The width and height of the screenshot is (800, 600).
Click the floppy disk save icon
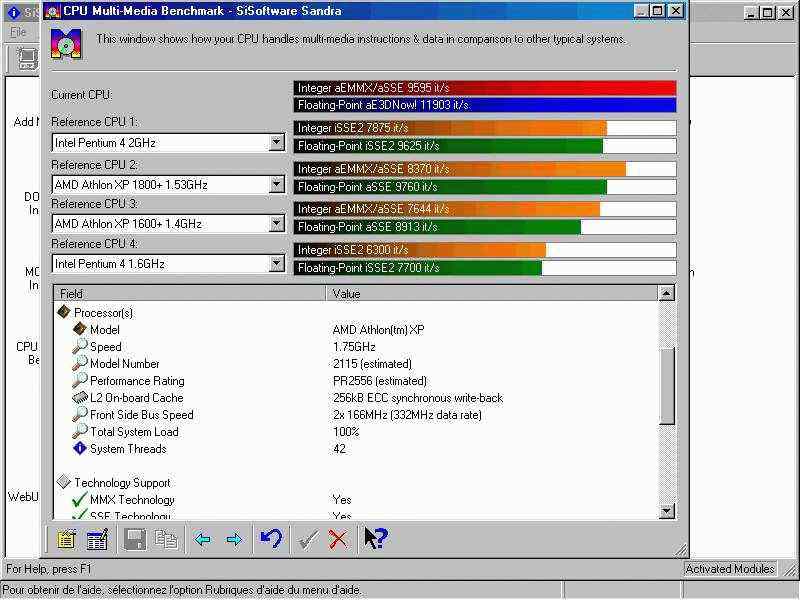coord(135,539)
